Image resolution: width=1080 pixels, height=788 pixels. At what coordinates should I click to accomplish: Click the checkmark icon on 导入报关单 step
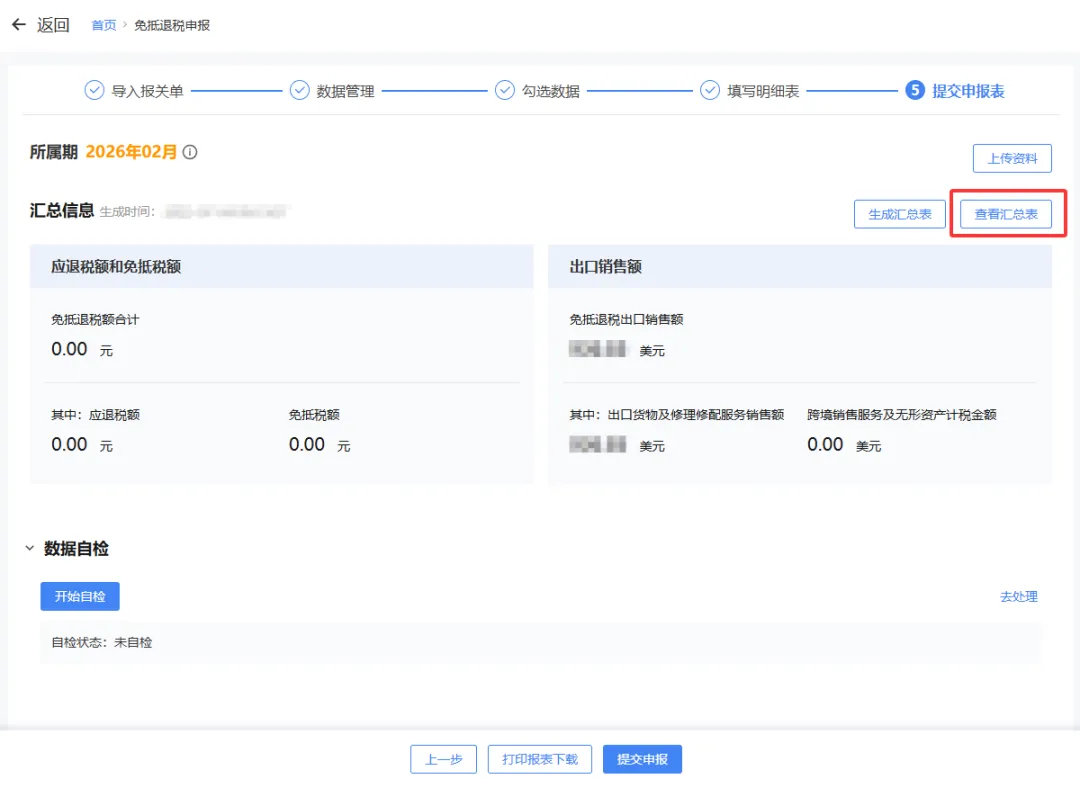92,89
